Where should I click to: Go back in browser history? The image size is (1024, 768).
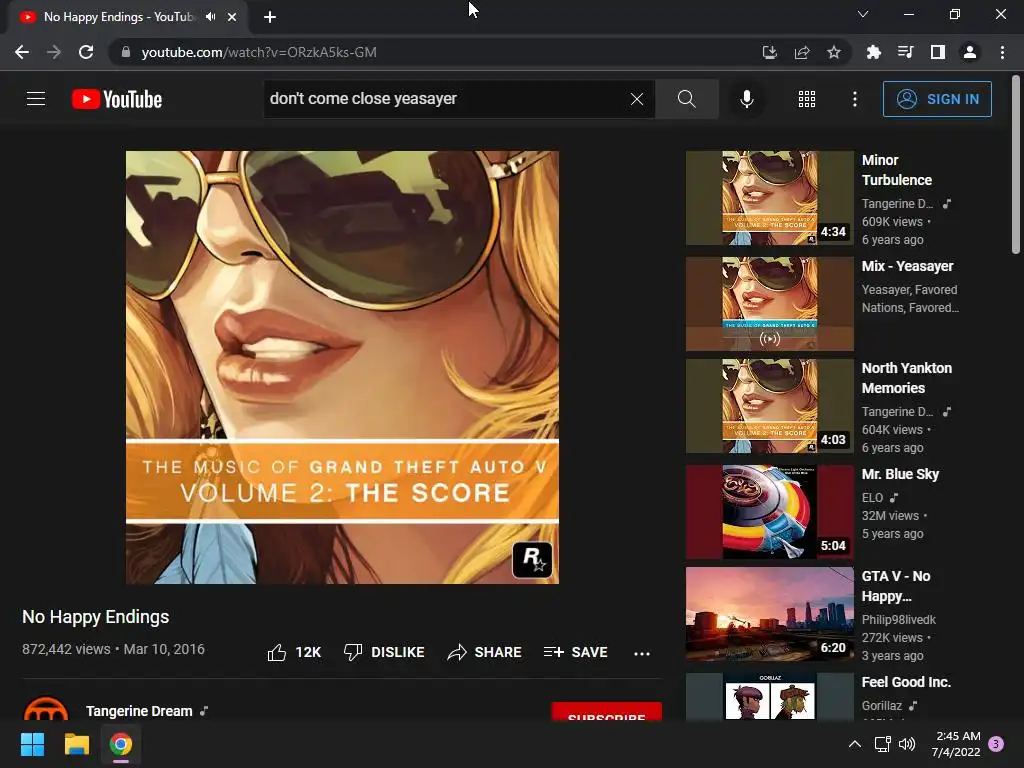[x=22, y=52]
